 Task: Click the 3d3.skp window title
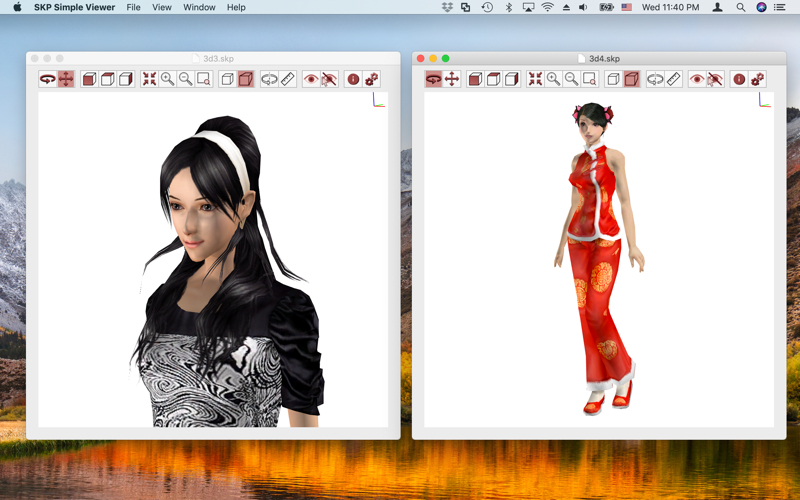(x=218, y=59)
